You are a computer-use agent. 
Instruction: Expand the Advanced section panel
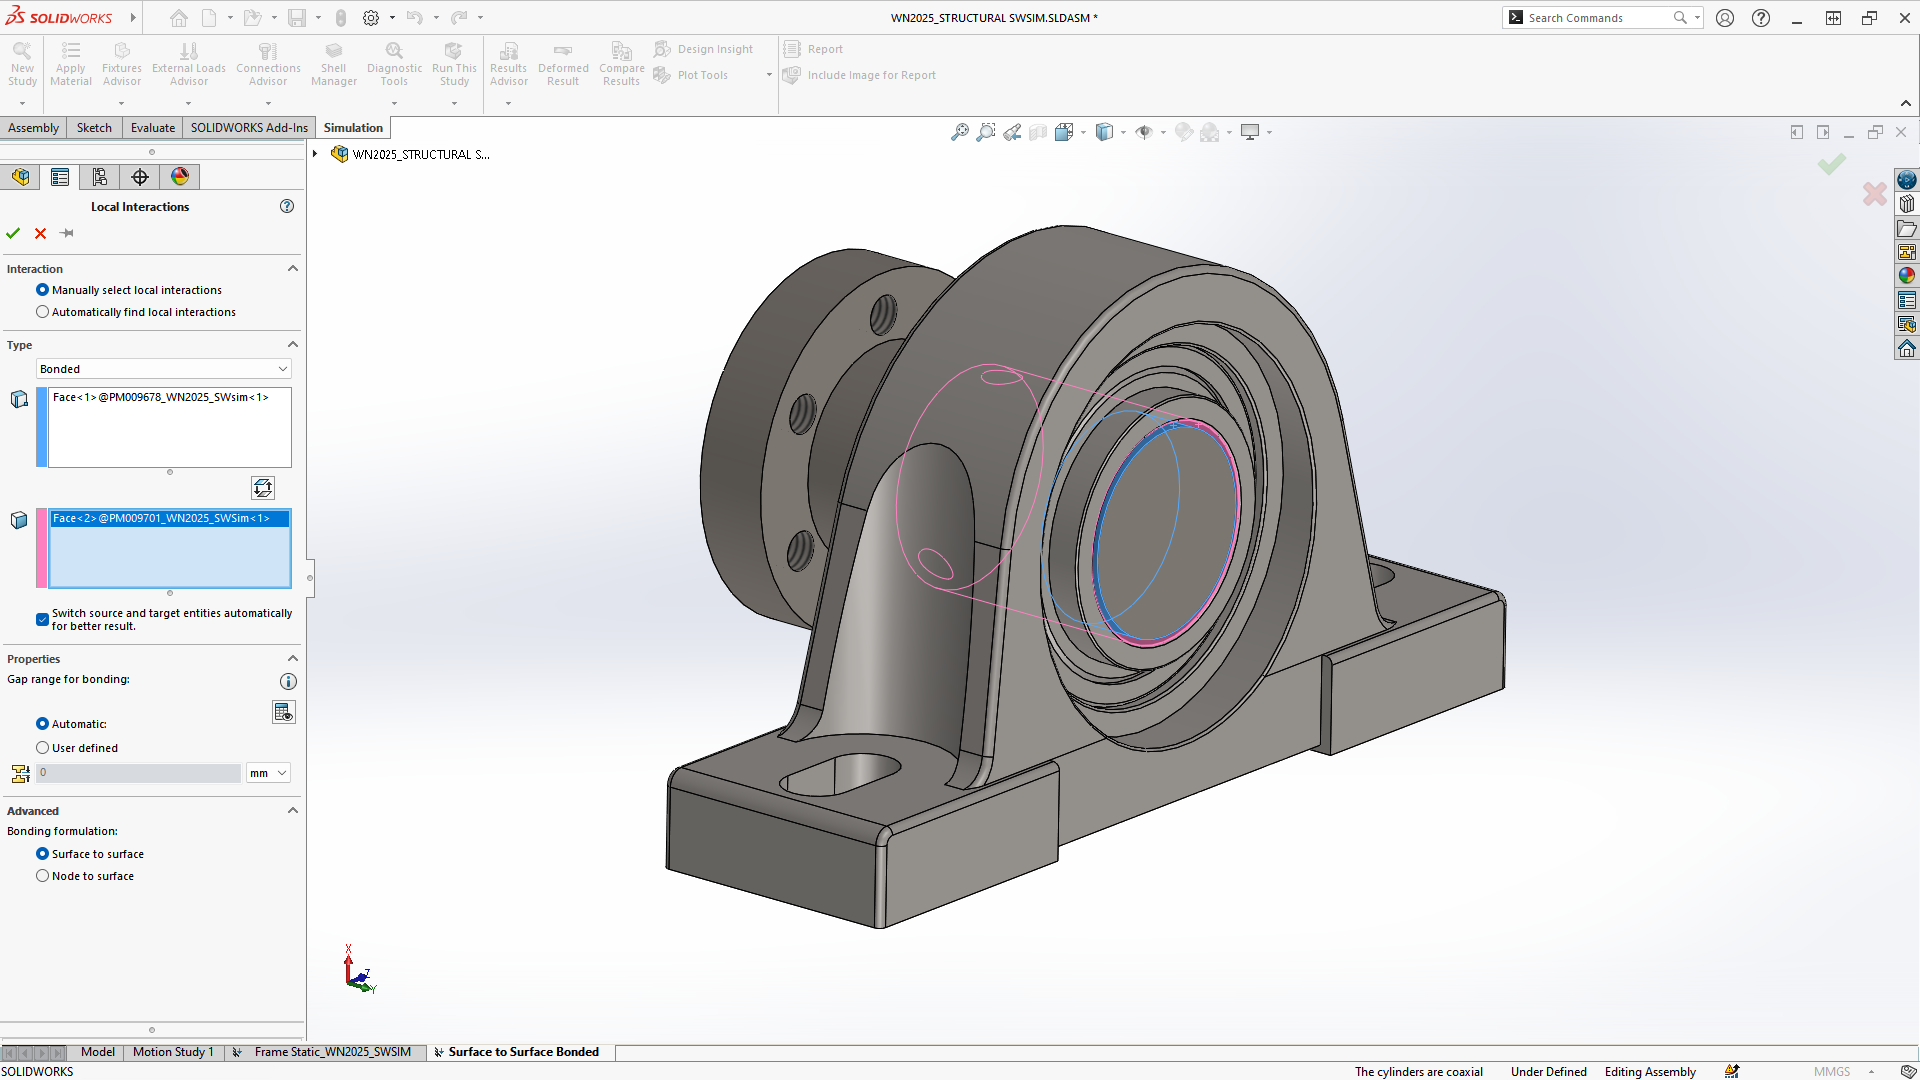point(291,808)
